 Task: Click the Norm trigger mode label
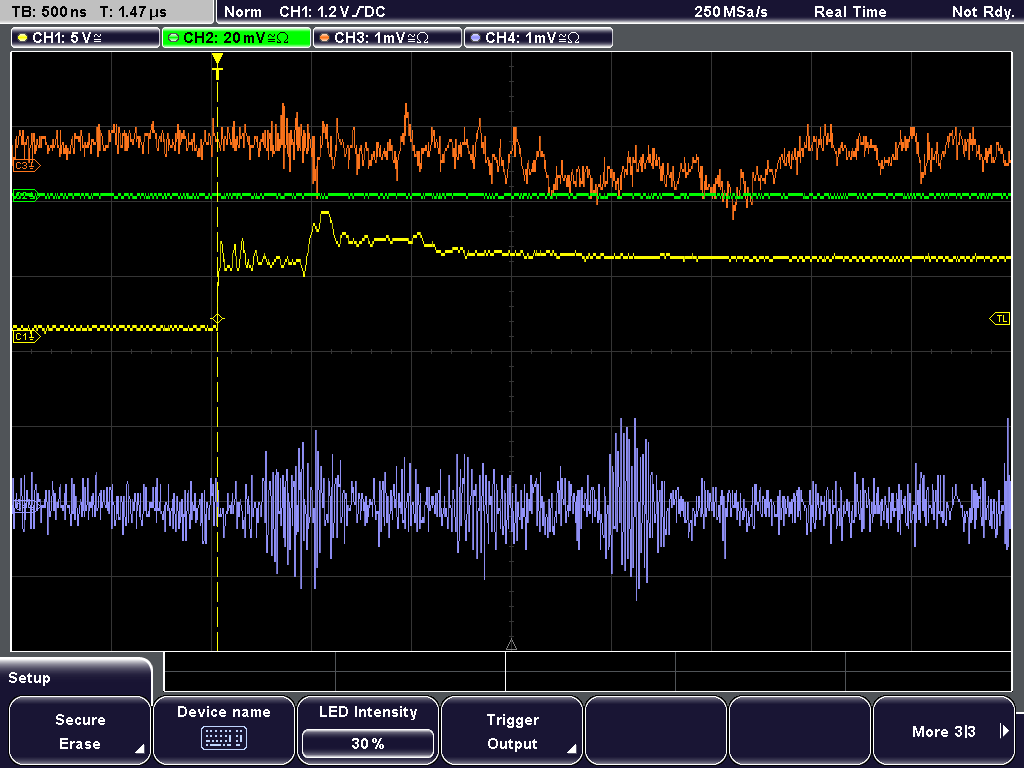[x=243, y=12]
